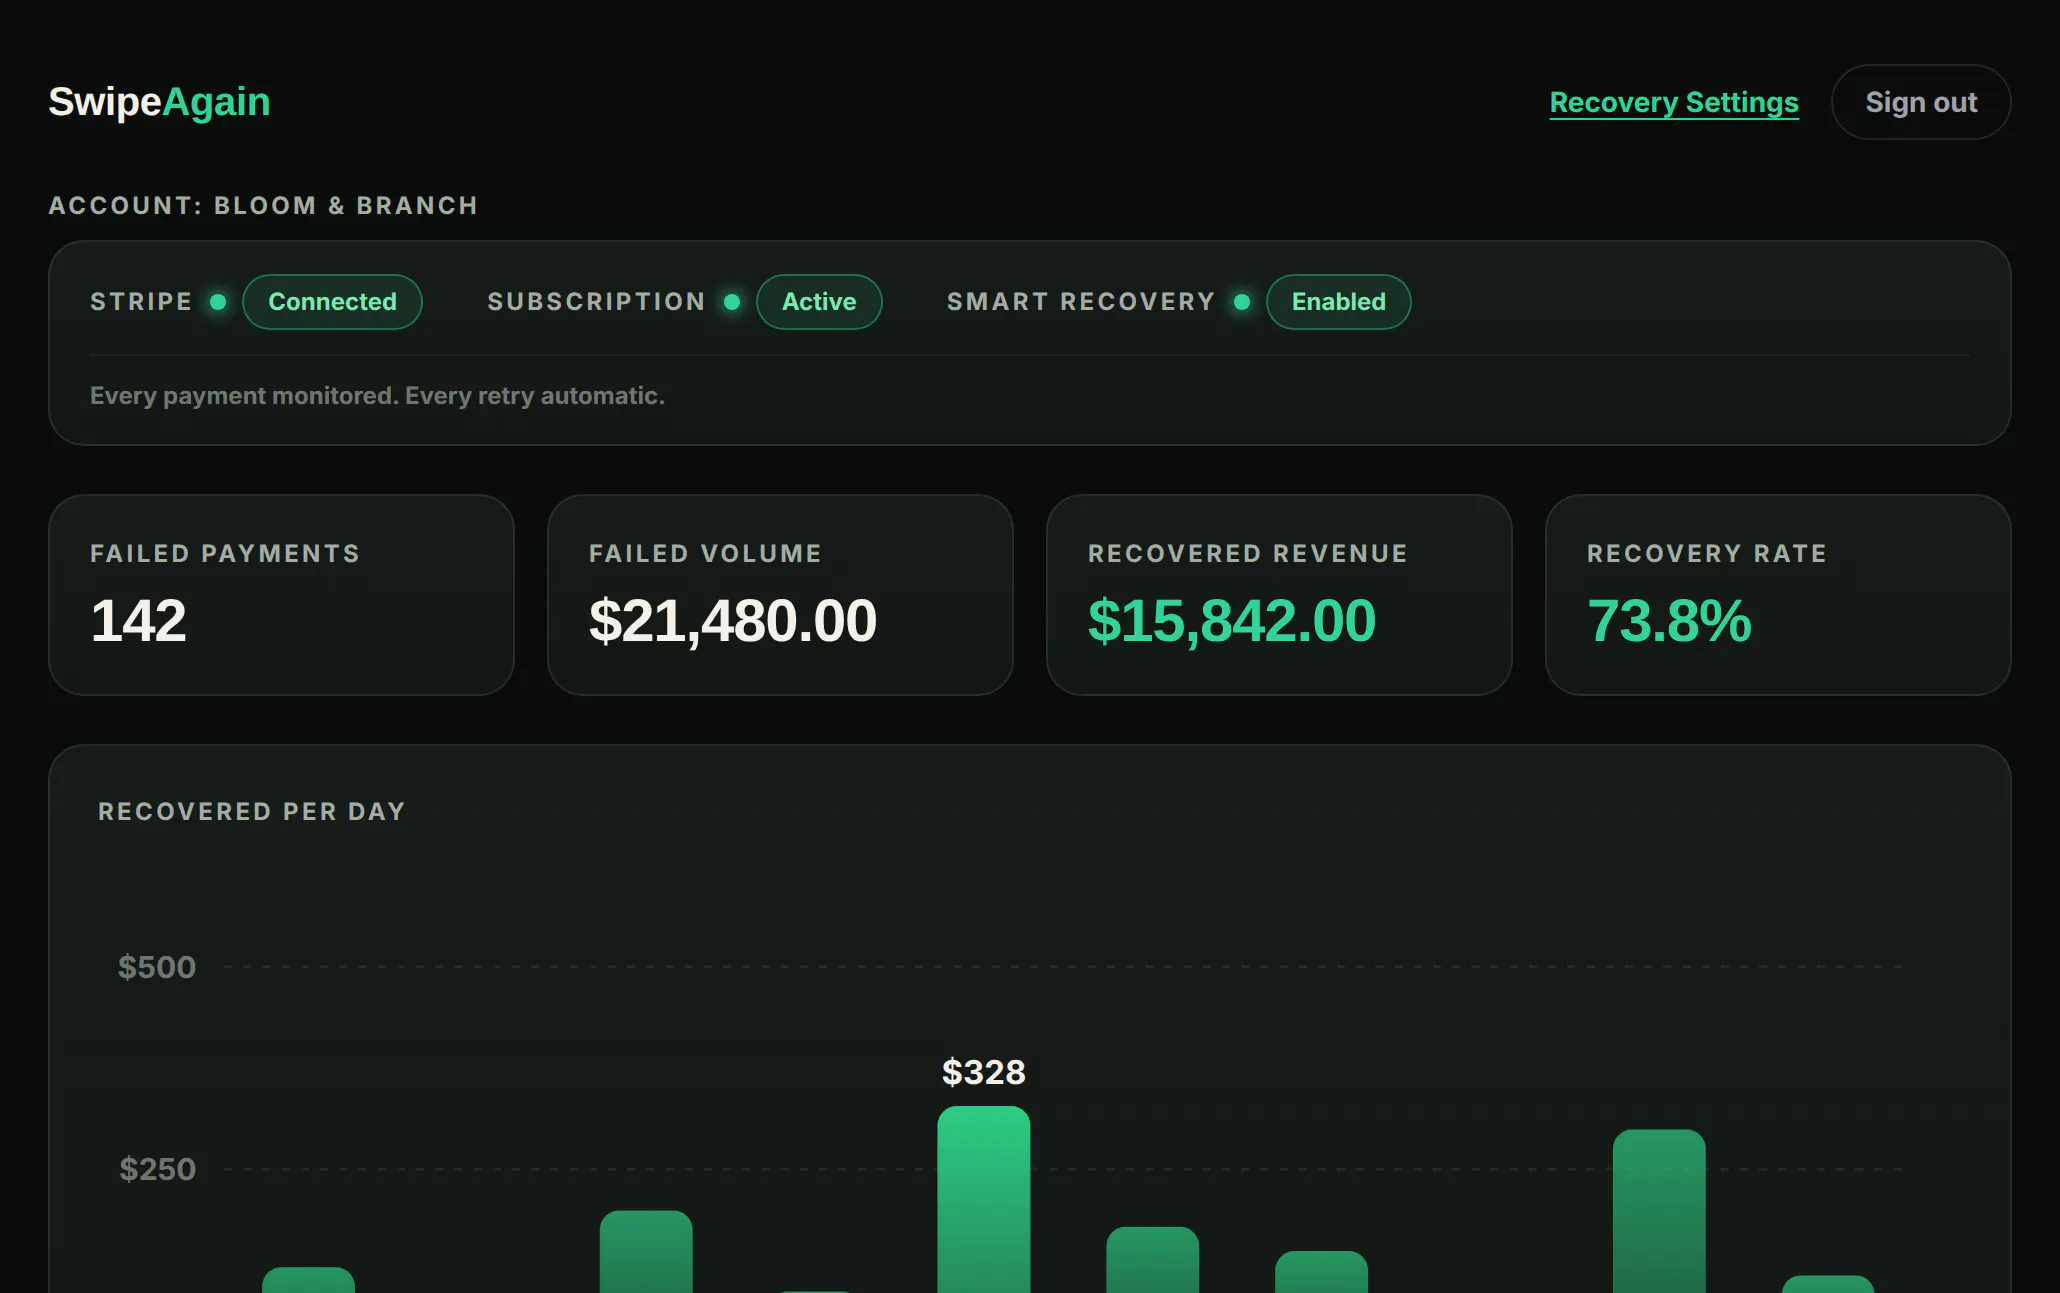Click the Failed Payments value 142
This screenshot has width=2060, height=1293.
point(138,620)
